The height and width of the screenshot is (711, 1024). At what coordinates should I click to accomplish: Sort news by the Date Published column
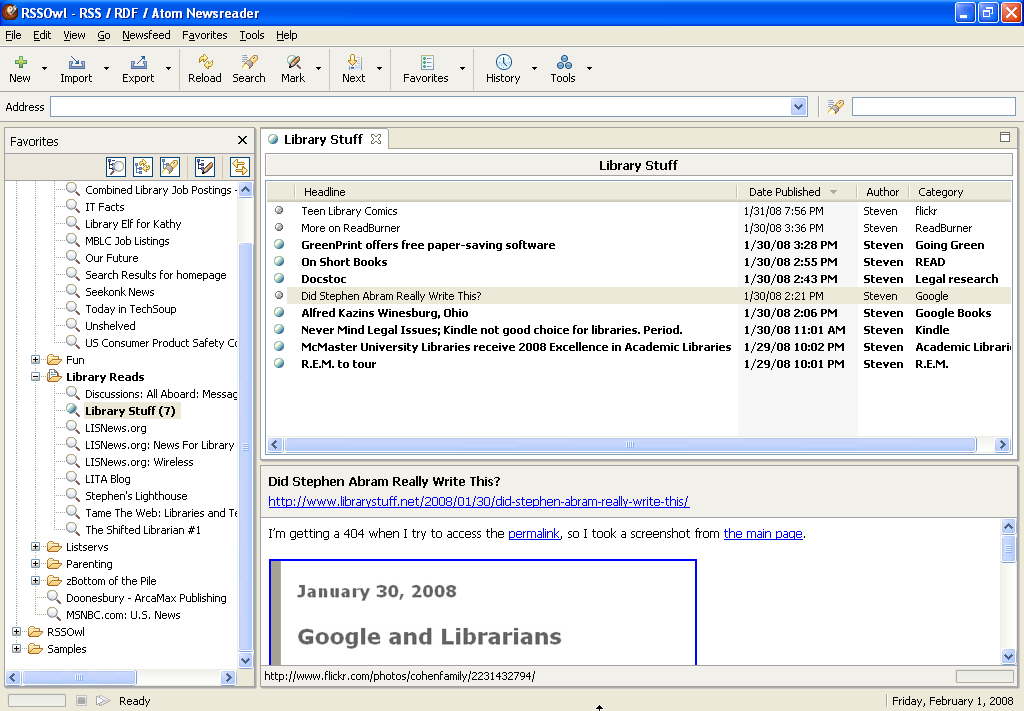coord(797,192)
